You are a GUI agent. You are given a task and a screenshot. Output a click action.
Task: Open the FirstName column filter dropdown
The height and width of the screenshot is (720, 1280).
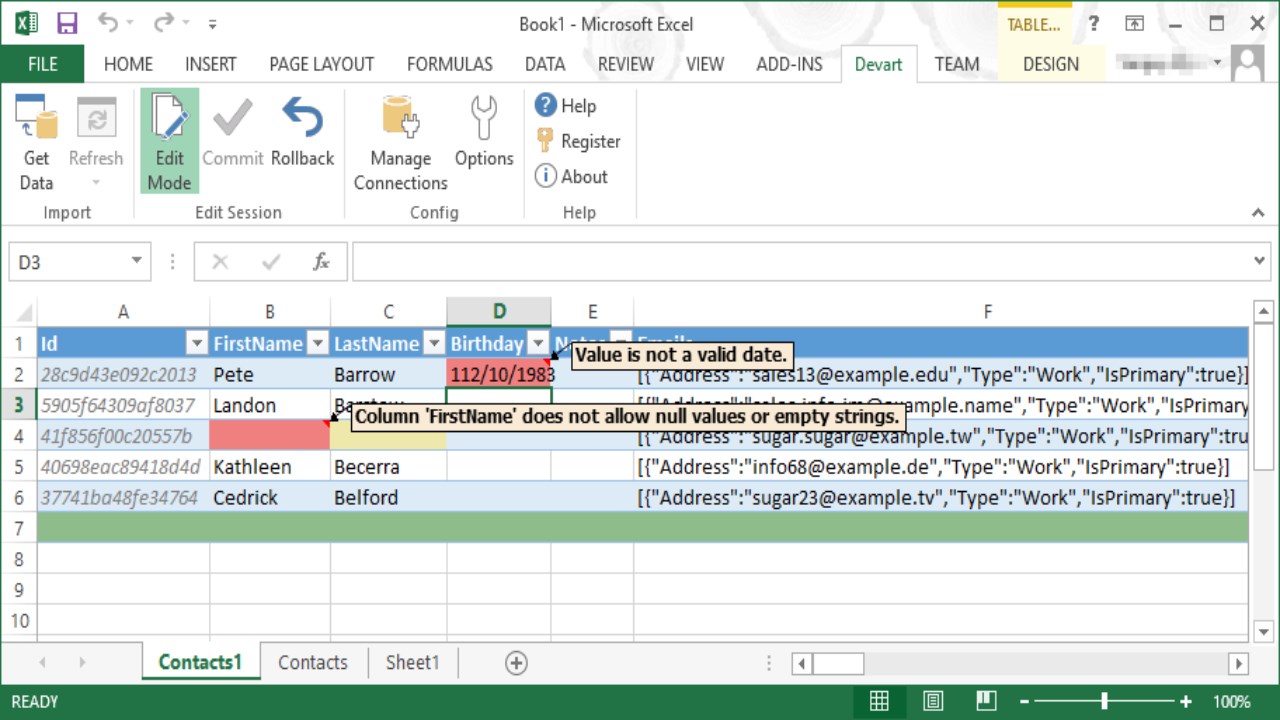317,343
